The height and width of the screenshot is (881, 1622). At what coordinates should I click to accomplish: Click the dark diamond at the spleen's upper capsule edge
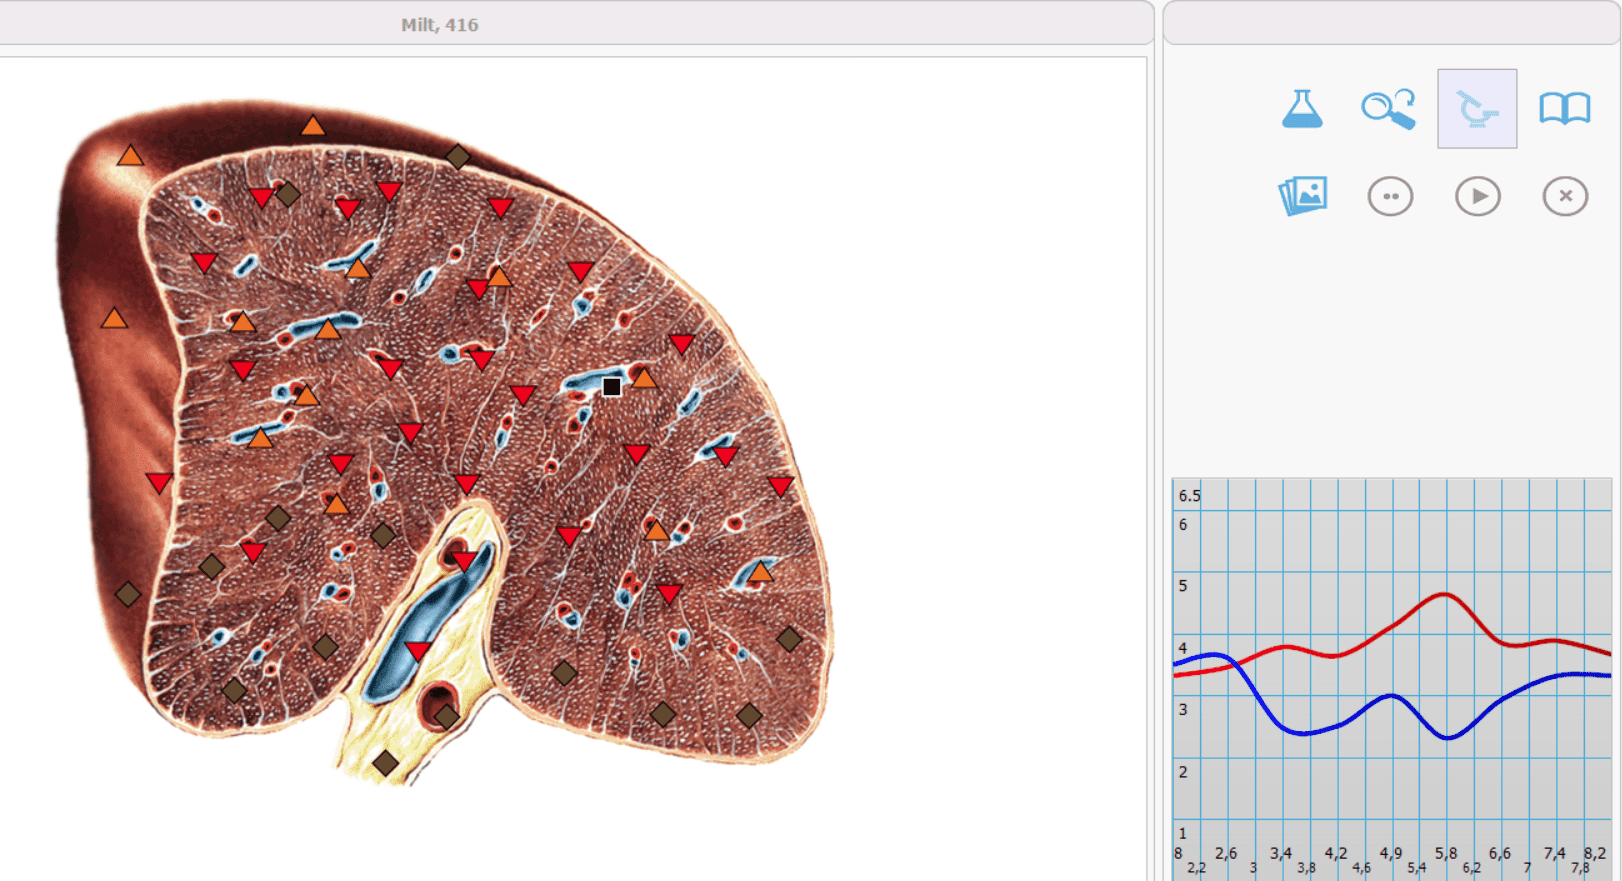tap(458, 157)
